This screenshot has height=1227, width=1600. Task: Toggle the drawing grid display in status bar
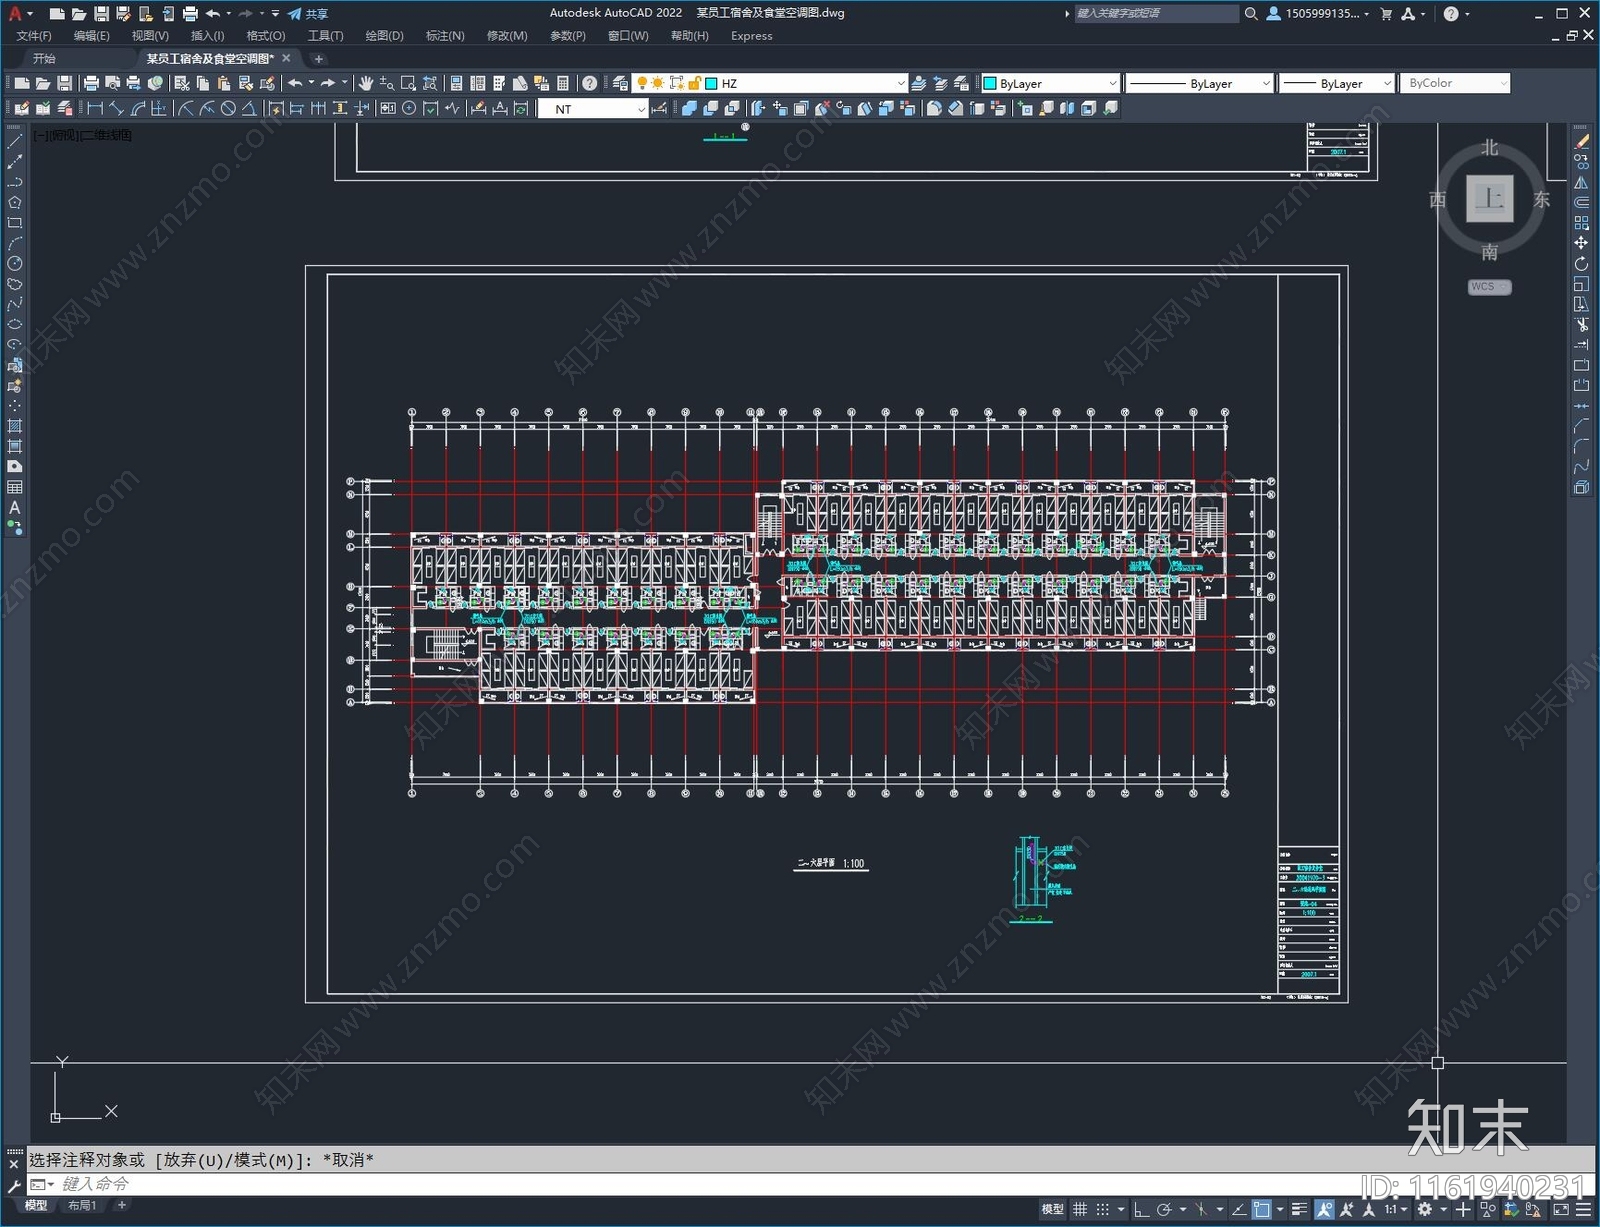click(1080, 1209)
